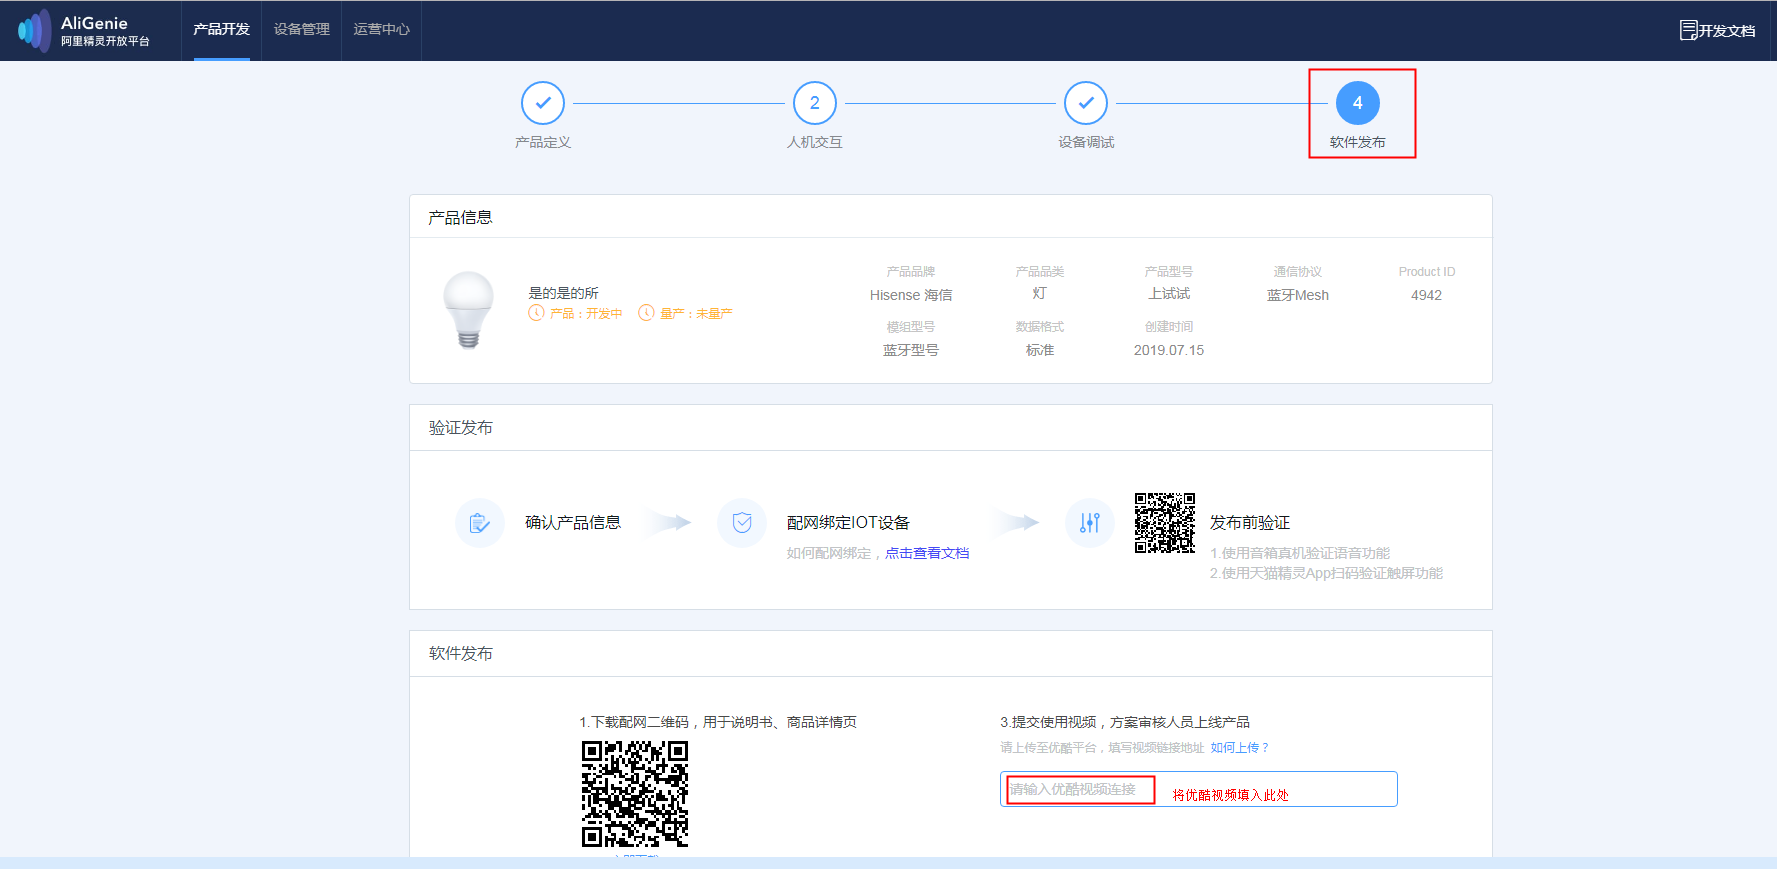The height and width of the screenshot is (869, 1777).
Task: Click the 蓝牙Mesh protocol value
Action: point(1298,295)
